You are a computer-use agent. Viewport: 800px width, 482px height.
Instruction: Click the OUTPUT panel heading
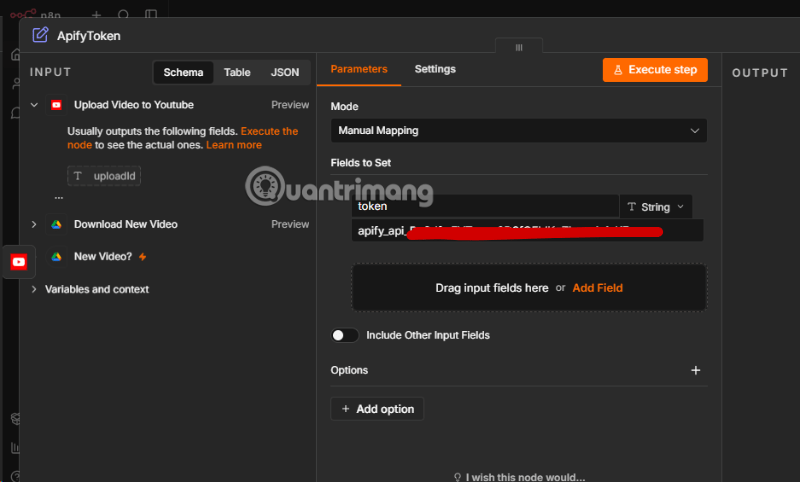point(760,73)
